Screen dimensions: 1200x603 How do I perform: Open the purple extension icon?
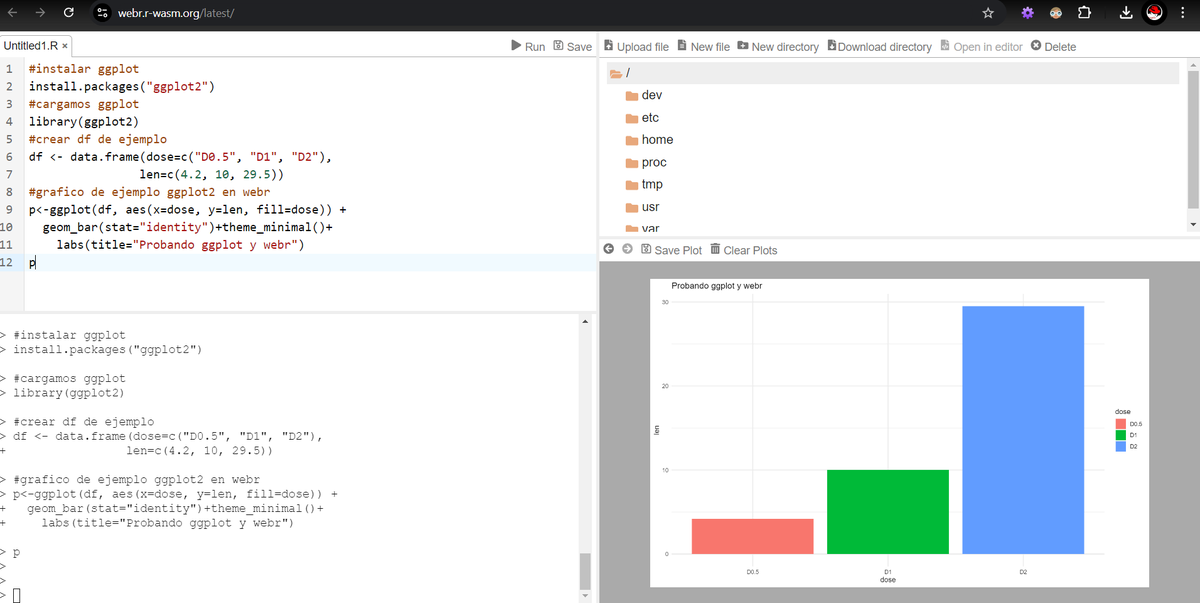click(1026, 13)
